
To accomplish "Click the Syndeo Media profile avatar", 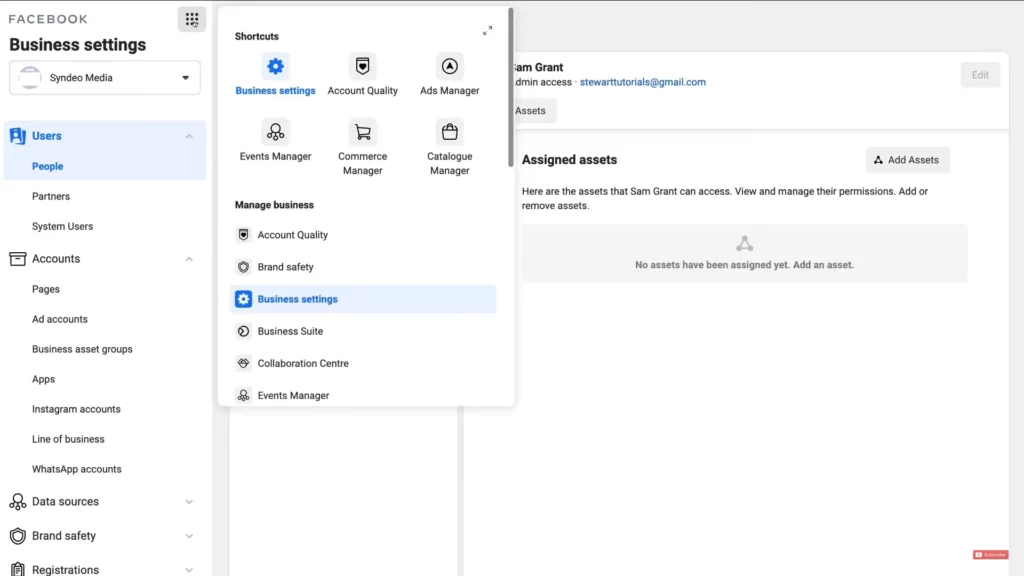I will click(x=29, y=78).
